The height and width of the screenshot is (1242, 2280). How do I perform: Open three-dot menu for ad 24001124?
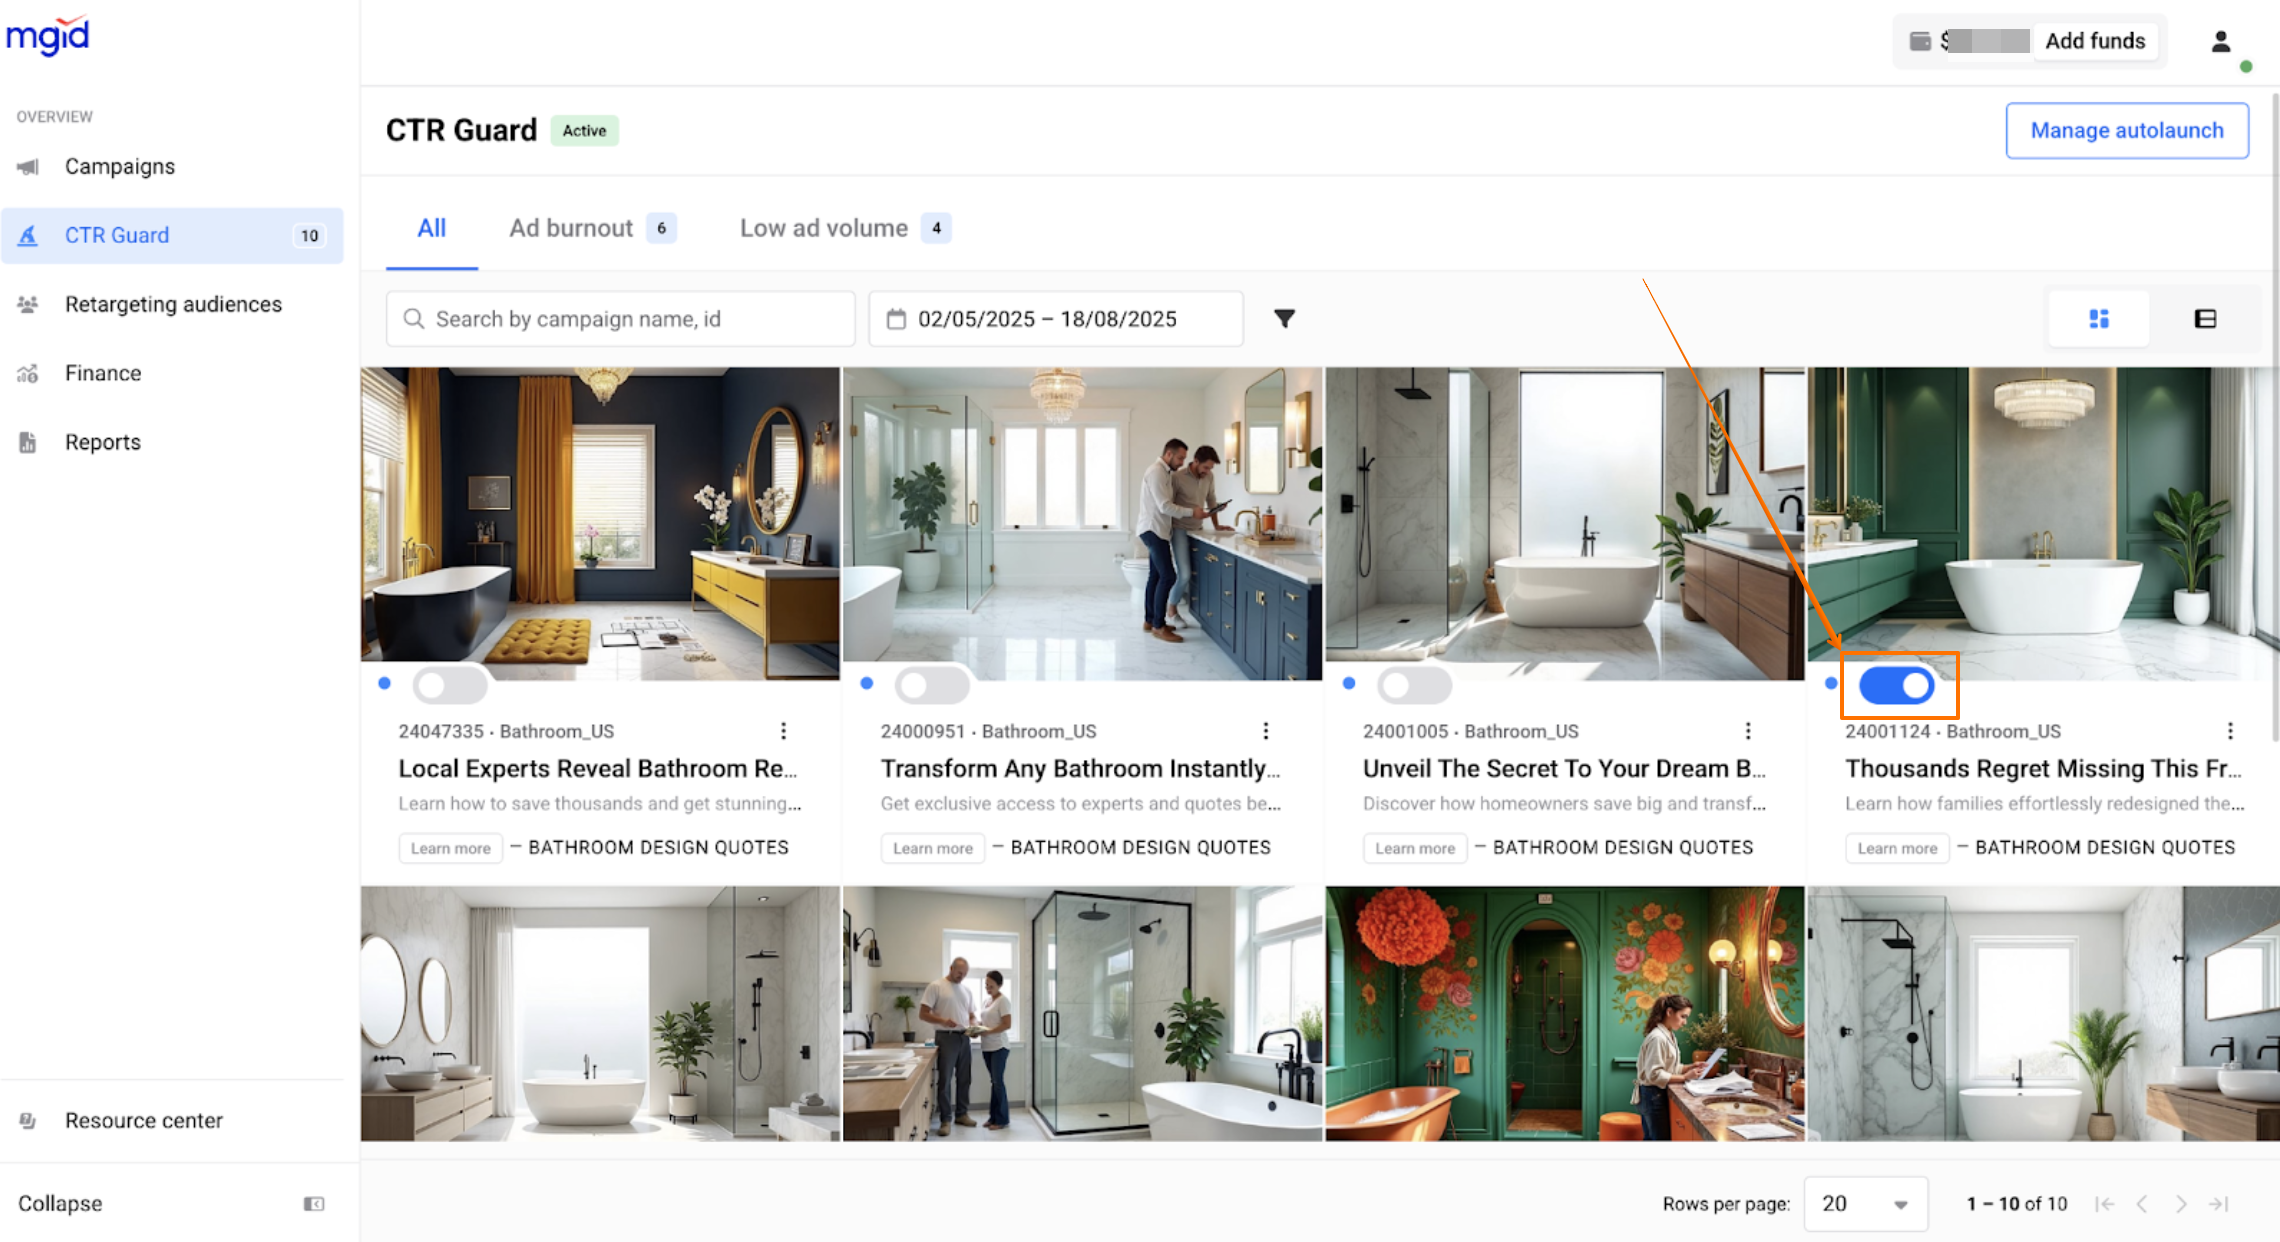pyautogui.click(x=2229, y=731)
